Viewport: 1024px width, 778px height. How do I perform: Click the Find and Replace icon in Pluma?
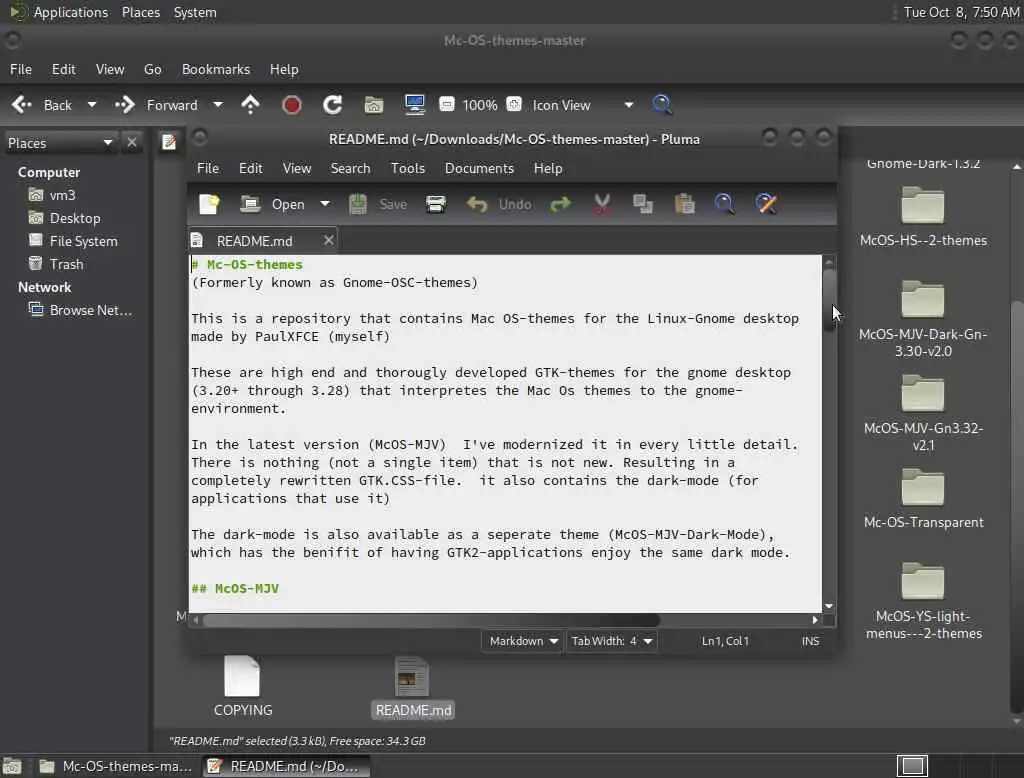pos(766,204)
